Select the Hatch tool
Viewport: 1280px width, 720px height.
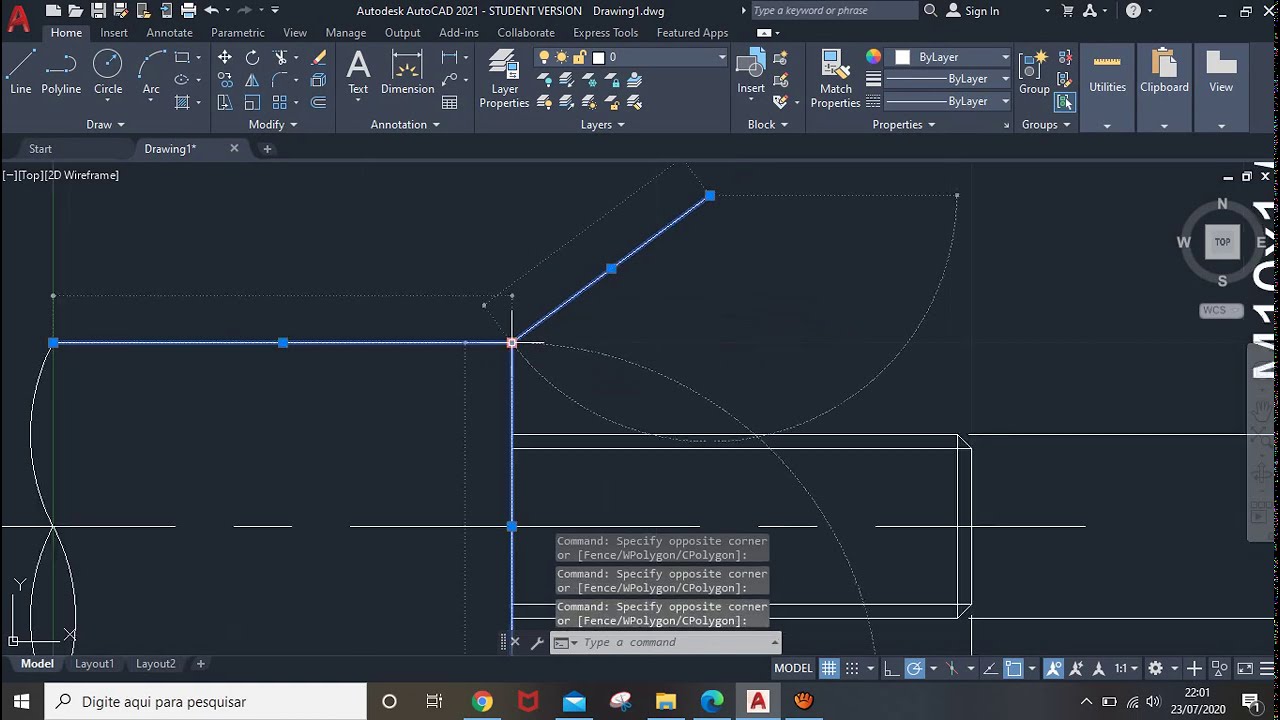pyautogui.click(x=182, y=102)
